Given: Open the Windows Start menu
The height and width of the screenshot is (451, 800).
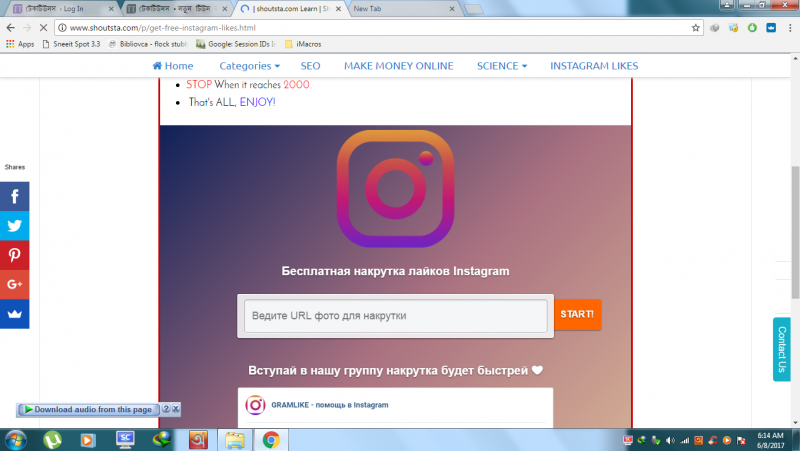Looking at the screenshot, I should (15, 440).
